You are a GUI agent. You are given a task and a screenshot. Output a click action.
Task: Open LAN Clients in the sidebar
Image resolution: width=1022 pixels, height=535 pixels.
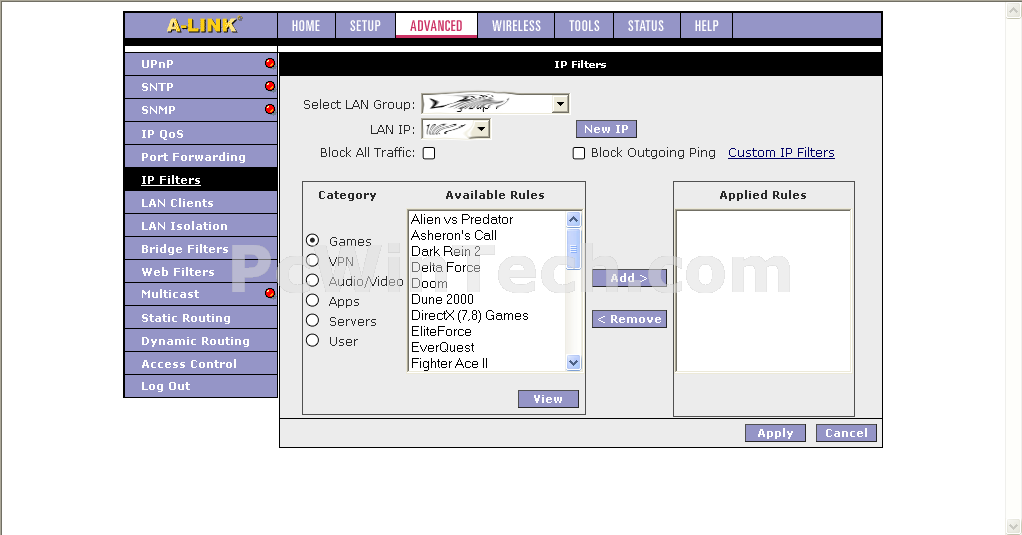[201, 203]
